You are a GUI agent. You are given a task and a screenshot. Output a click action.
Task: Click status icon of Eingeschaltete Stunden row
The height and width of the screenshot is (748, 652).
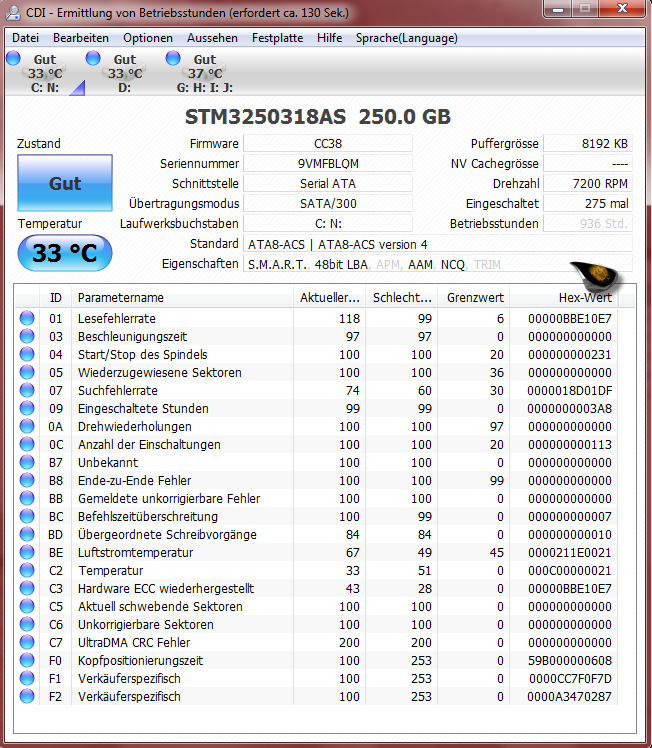27,408
